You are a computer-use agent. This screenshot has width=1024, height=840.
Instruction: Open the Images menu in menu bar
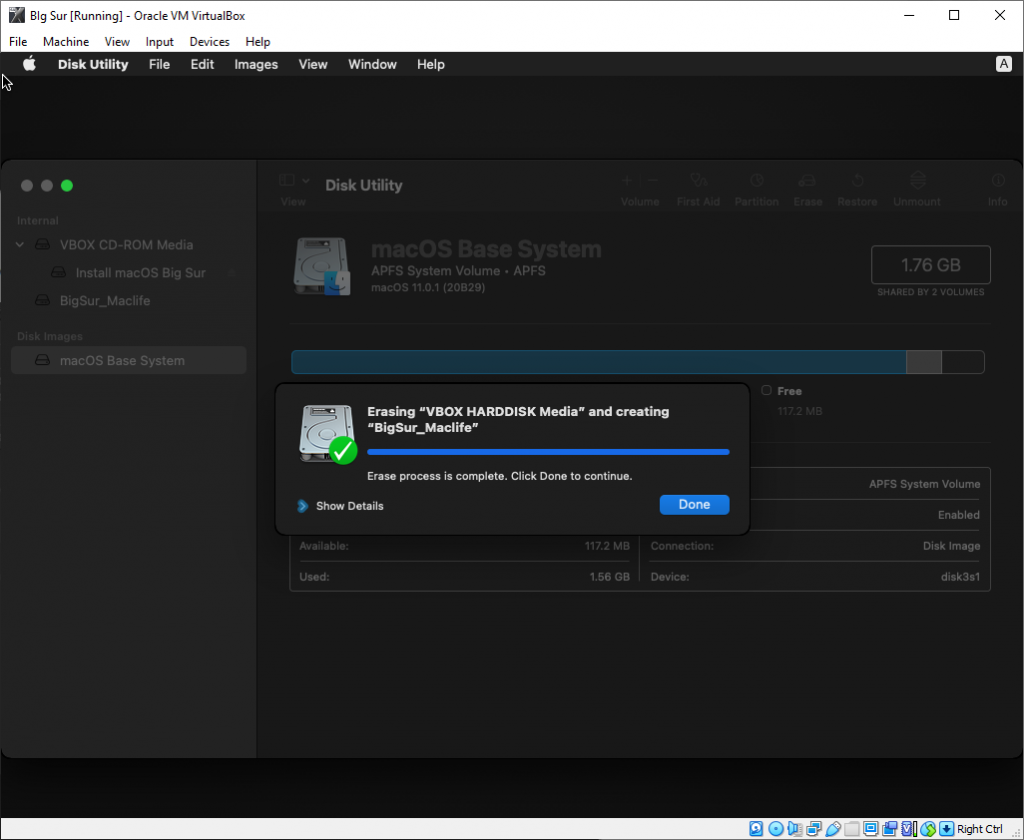pos(256,64)
